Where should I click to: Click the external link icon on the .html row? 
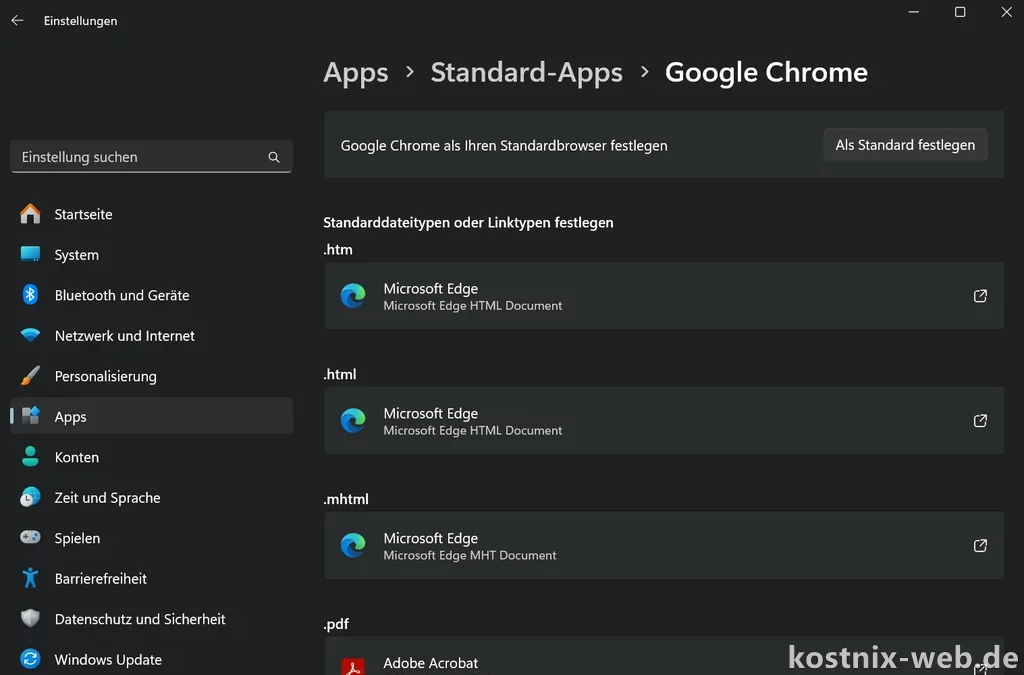pos(979,421)
